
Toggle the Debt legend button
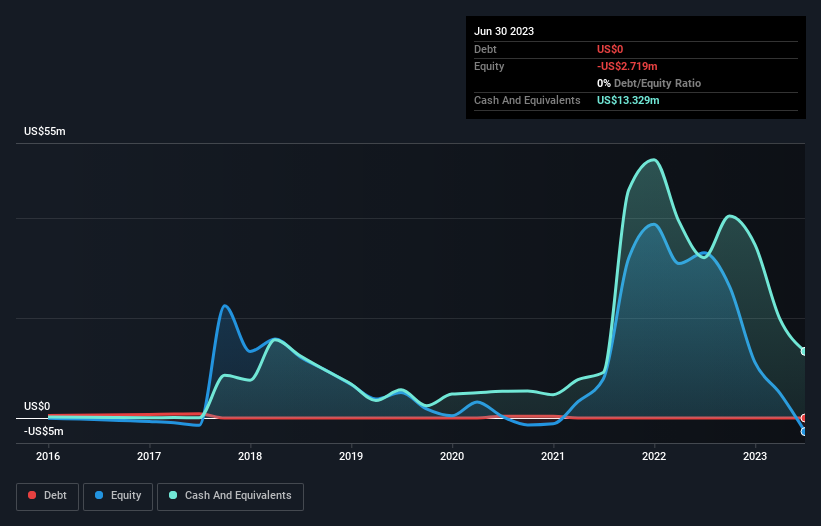coord(48,496)
